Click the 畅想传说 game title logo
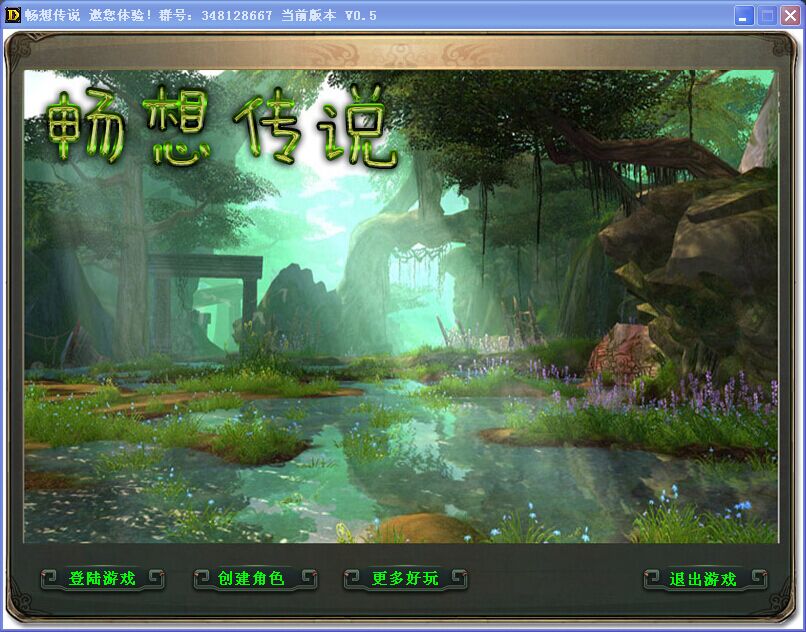Image resolution: width=806 pixels, height=632 pixels. (221, 126)
